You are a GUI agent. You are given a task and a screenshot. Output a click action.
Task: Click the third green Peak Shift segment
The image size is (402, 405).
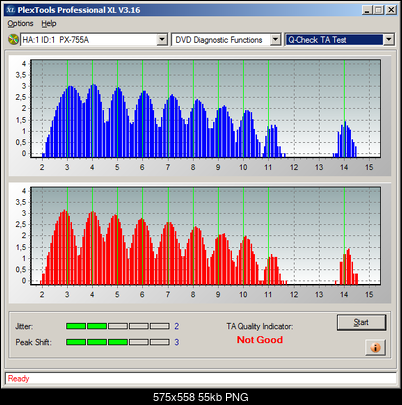[x=118, y=342]
